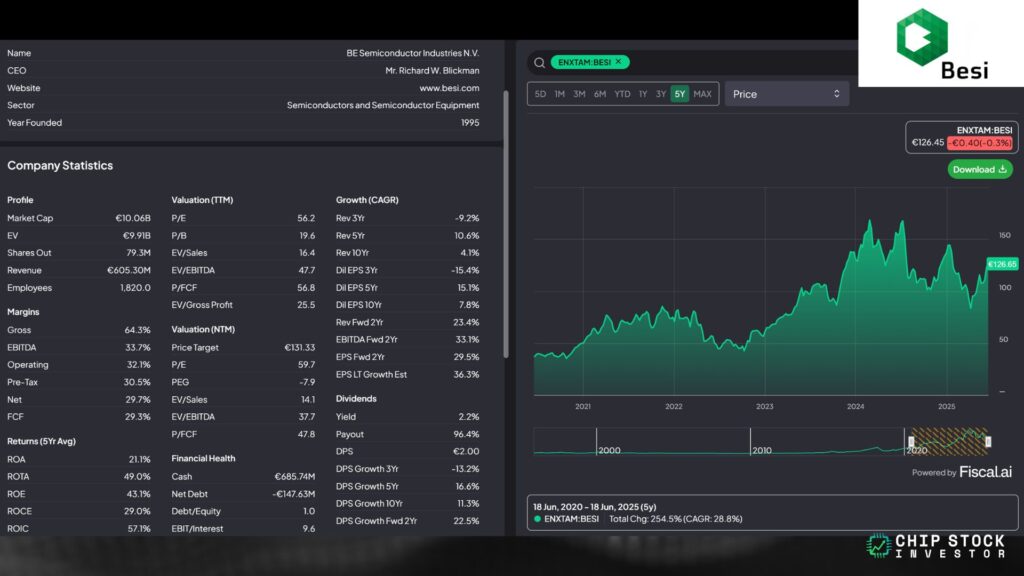Switch to YTD time range
Viewport: 1024px width, 576px height.
point(622,94)
